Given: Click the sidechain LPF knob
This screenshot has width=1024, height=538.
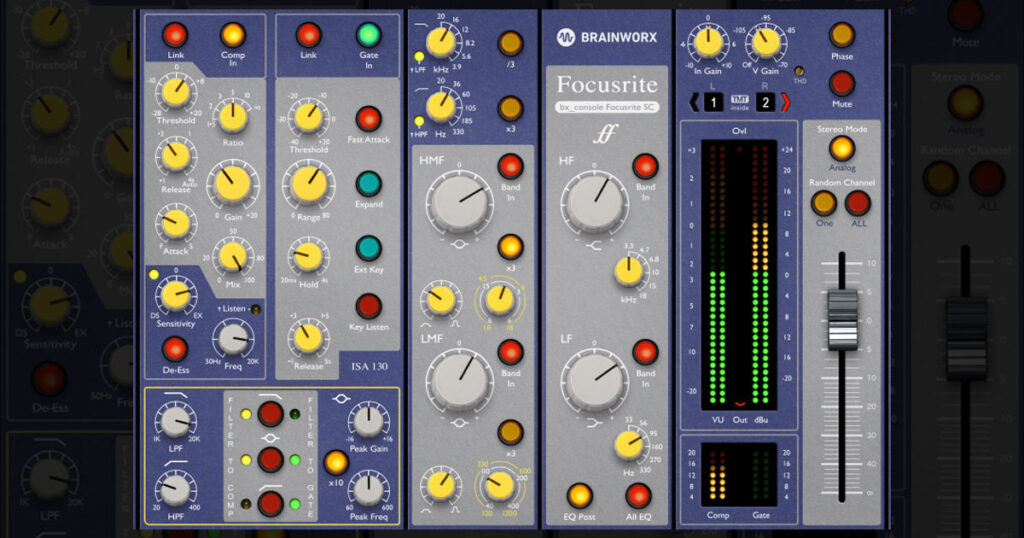Looking at the screenshot, I should click(x=176, y=422).
